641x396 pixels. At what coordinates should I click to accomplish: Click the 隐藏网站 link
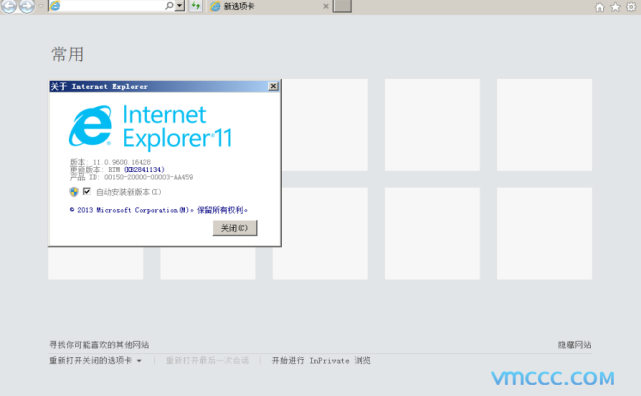[574, 345]
